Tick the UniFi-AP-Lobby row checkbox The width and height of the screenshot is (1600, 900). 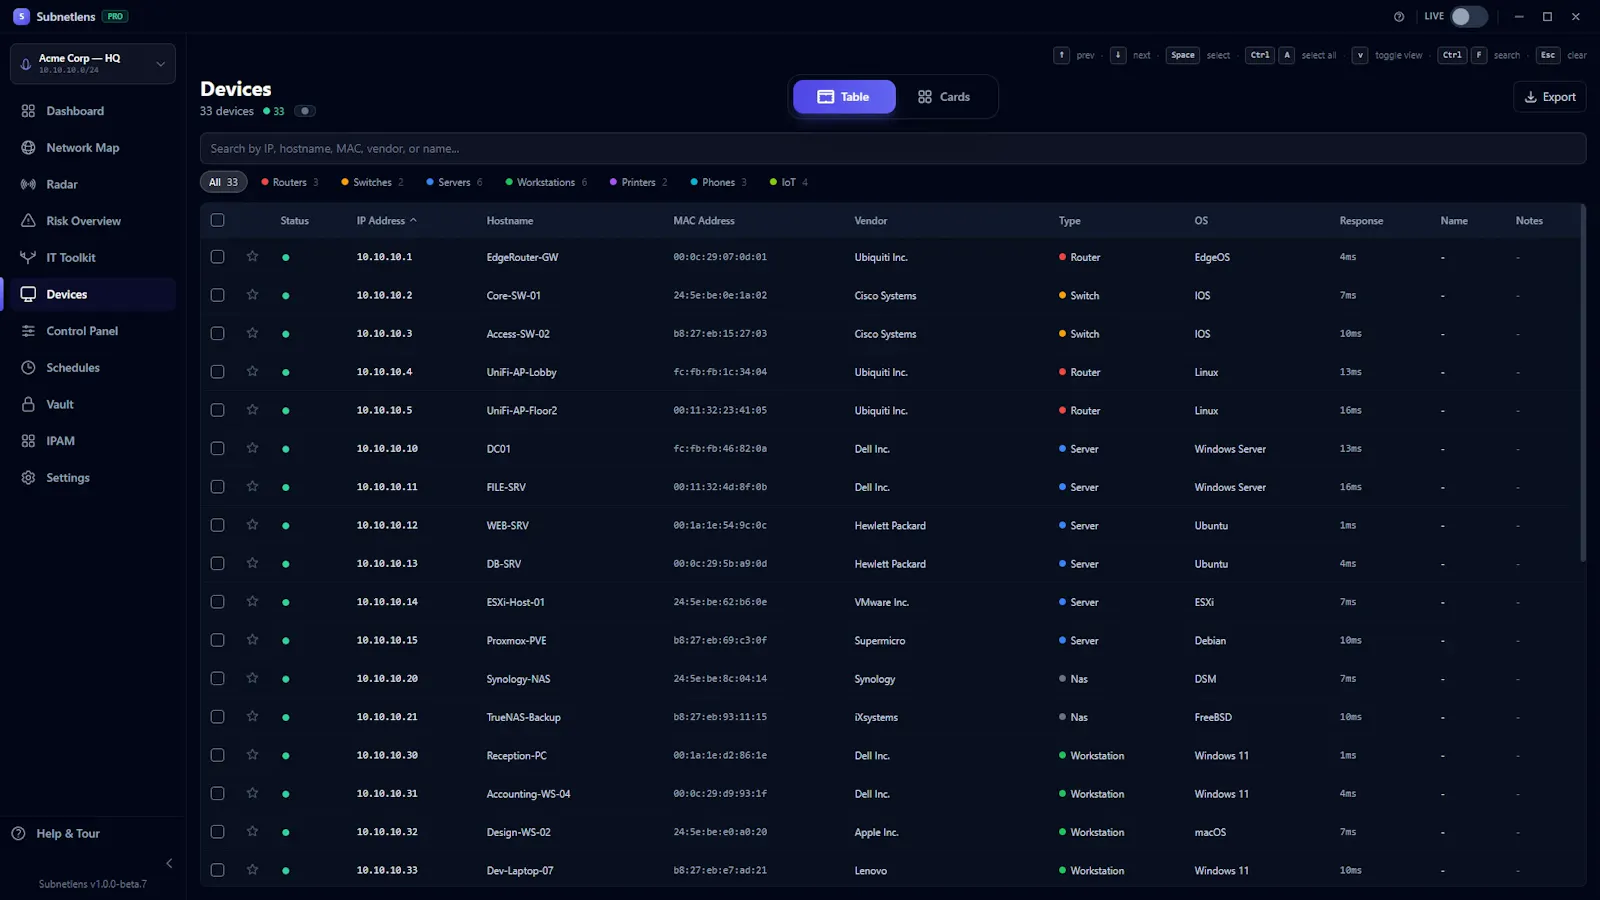(217, 372)
